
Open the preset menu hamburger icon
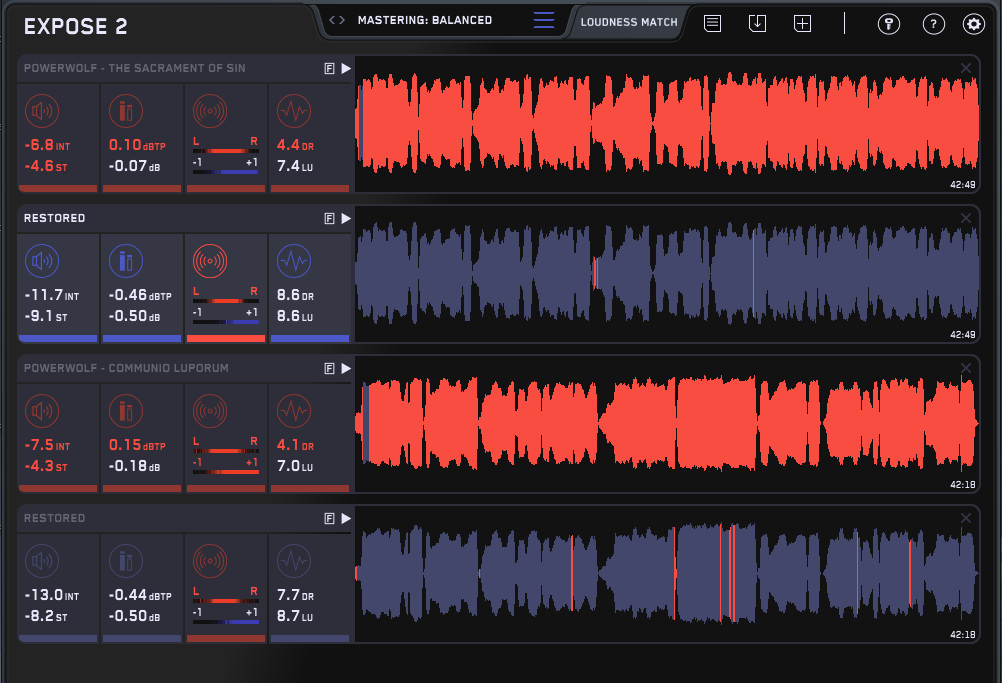544,20
